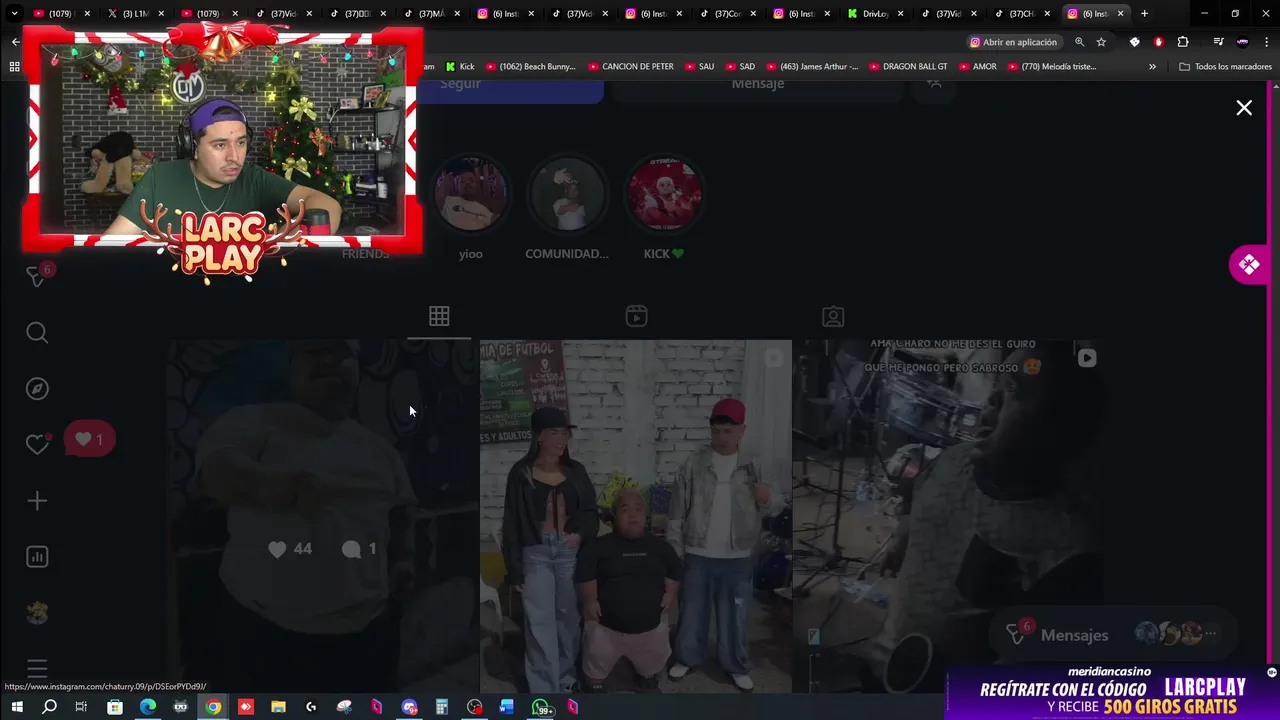Switch to the Tagged photos tab
The width and height of the screenshot is (1280, 720).
pyautogui.click(x=833, y=317)
